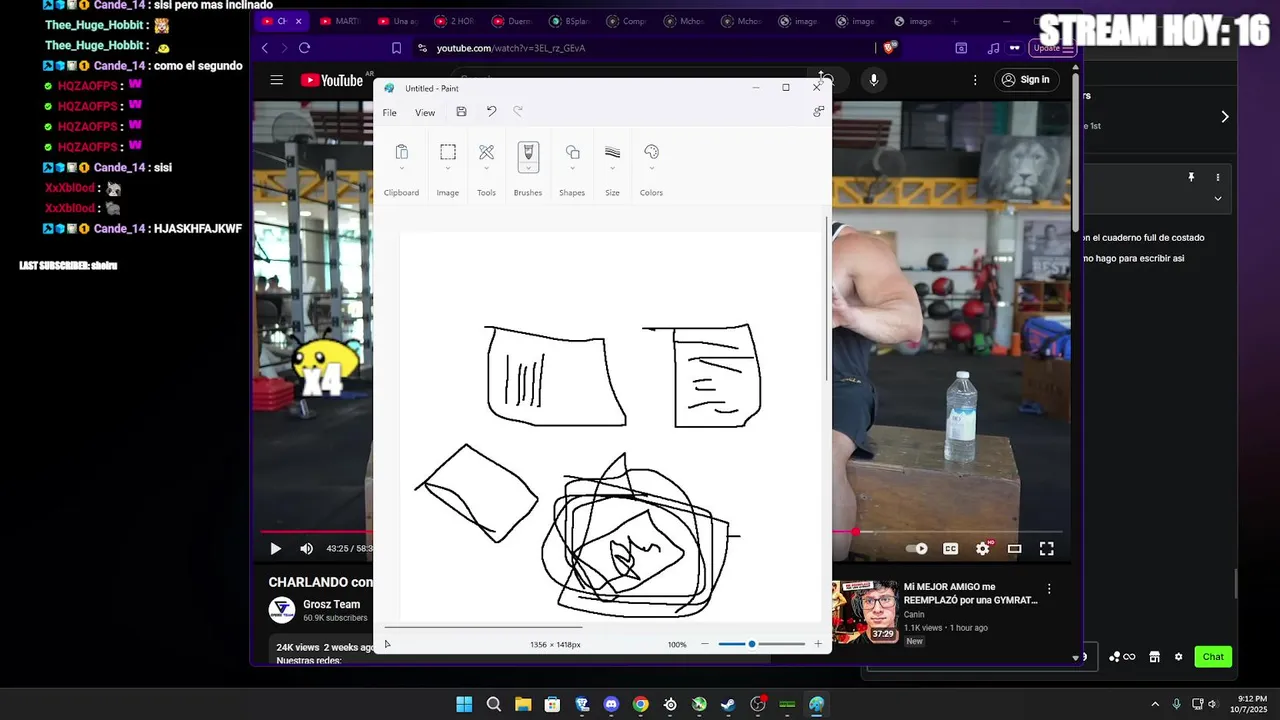The image size is (1280, 720).
Task: Go to the YouTube home logo
Action: 331,80
